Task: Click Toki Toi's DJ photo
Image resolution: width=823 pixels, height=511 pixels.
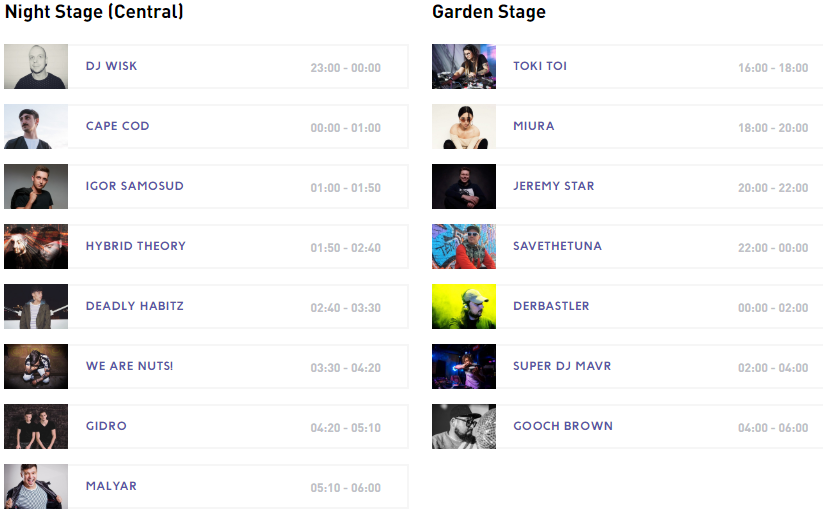Action: [464, 67]
